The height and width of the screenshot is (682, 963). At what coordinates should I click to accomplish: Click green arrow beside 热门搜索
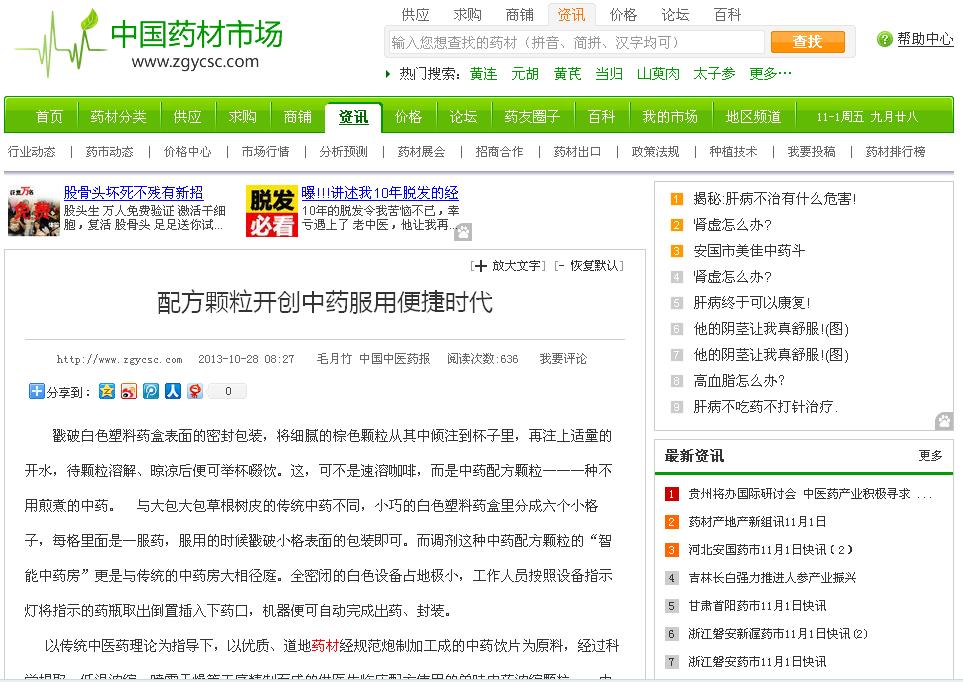pyautogui.click(x=385, y=73)
